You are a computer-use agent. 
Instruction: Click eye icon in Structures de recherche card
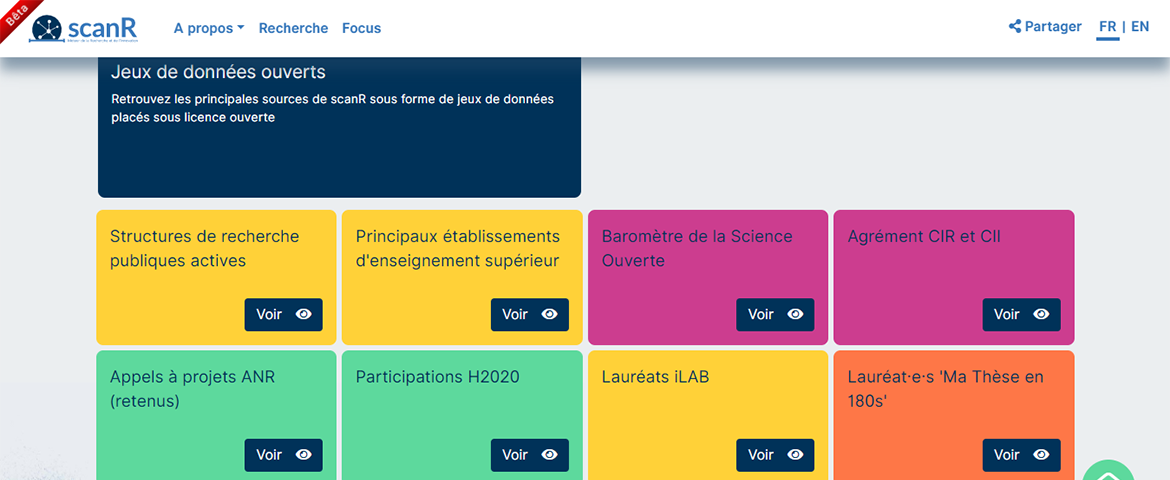click(303, 314)
